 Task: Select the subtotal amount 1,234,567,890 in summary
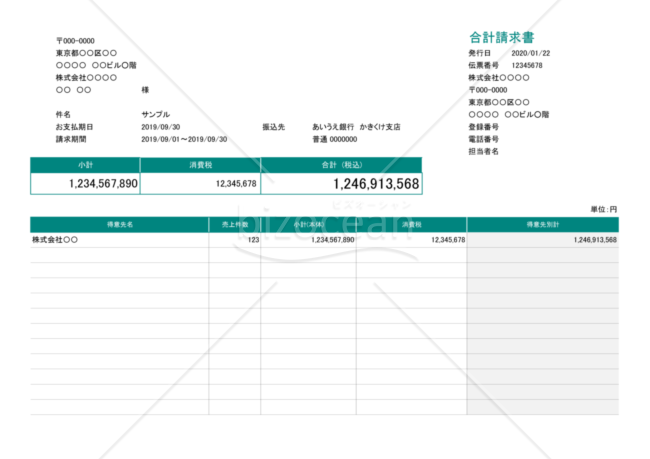pos(103,184)
